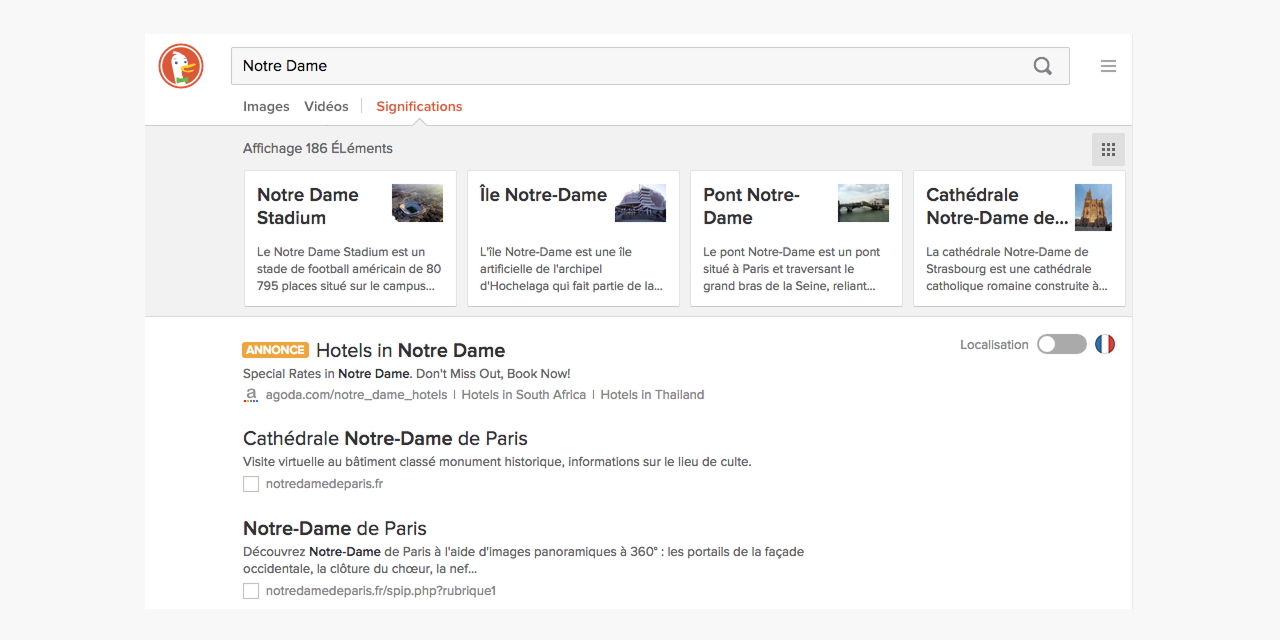The image size is (1280, 640).
Task: Click the Strasbourg cathedral thumbnail
Action: pos(1093,207)
